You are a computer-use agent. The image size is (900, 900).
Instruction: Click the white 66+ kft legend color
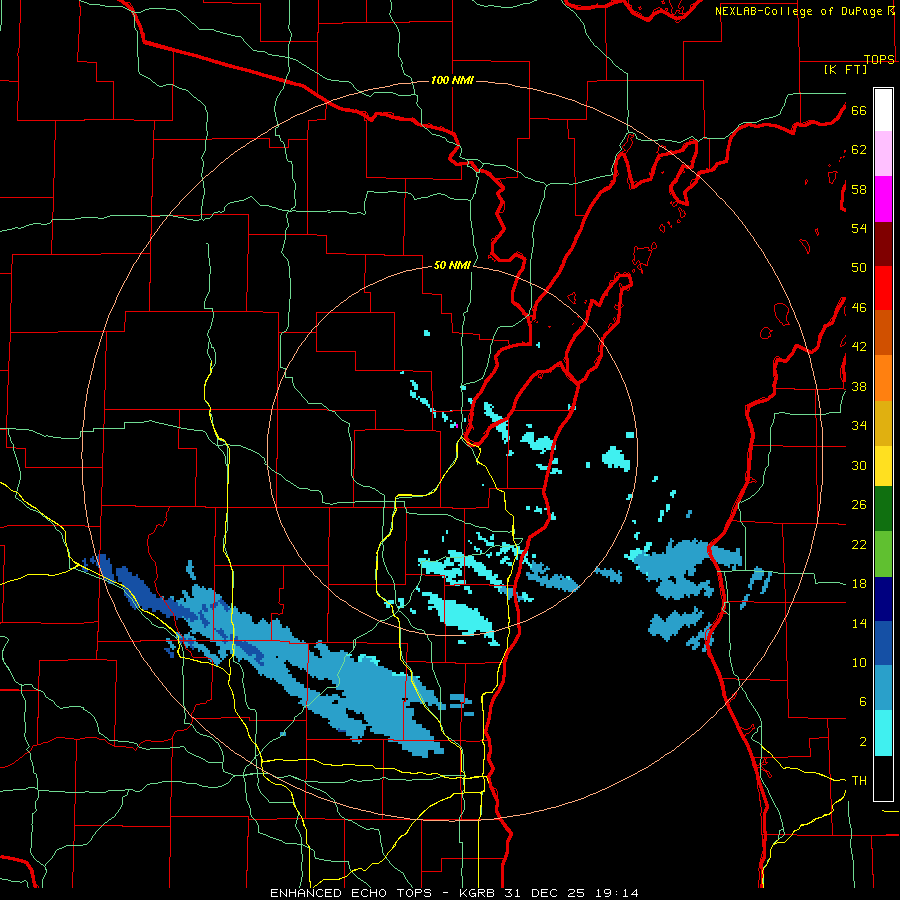[x=883, y=110]
